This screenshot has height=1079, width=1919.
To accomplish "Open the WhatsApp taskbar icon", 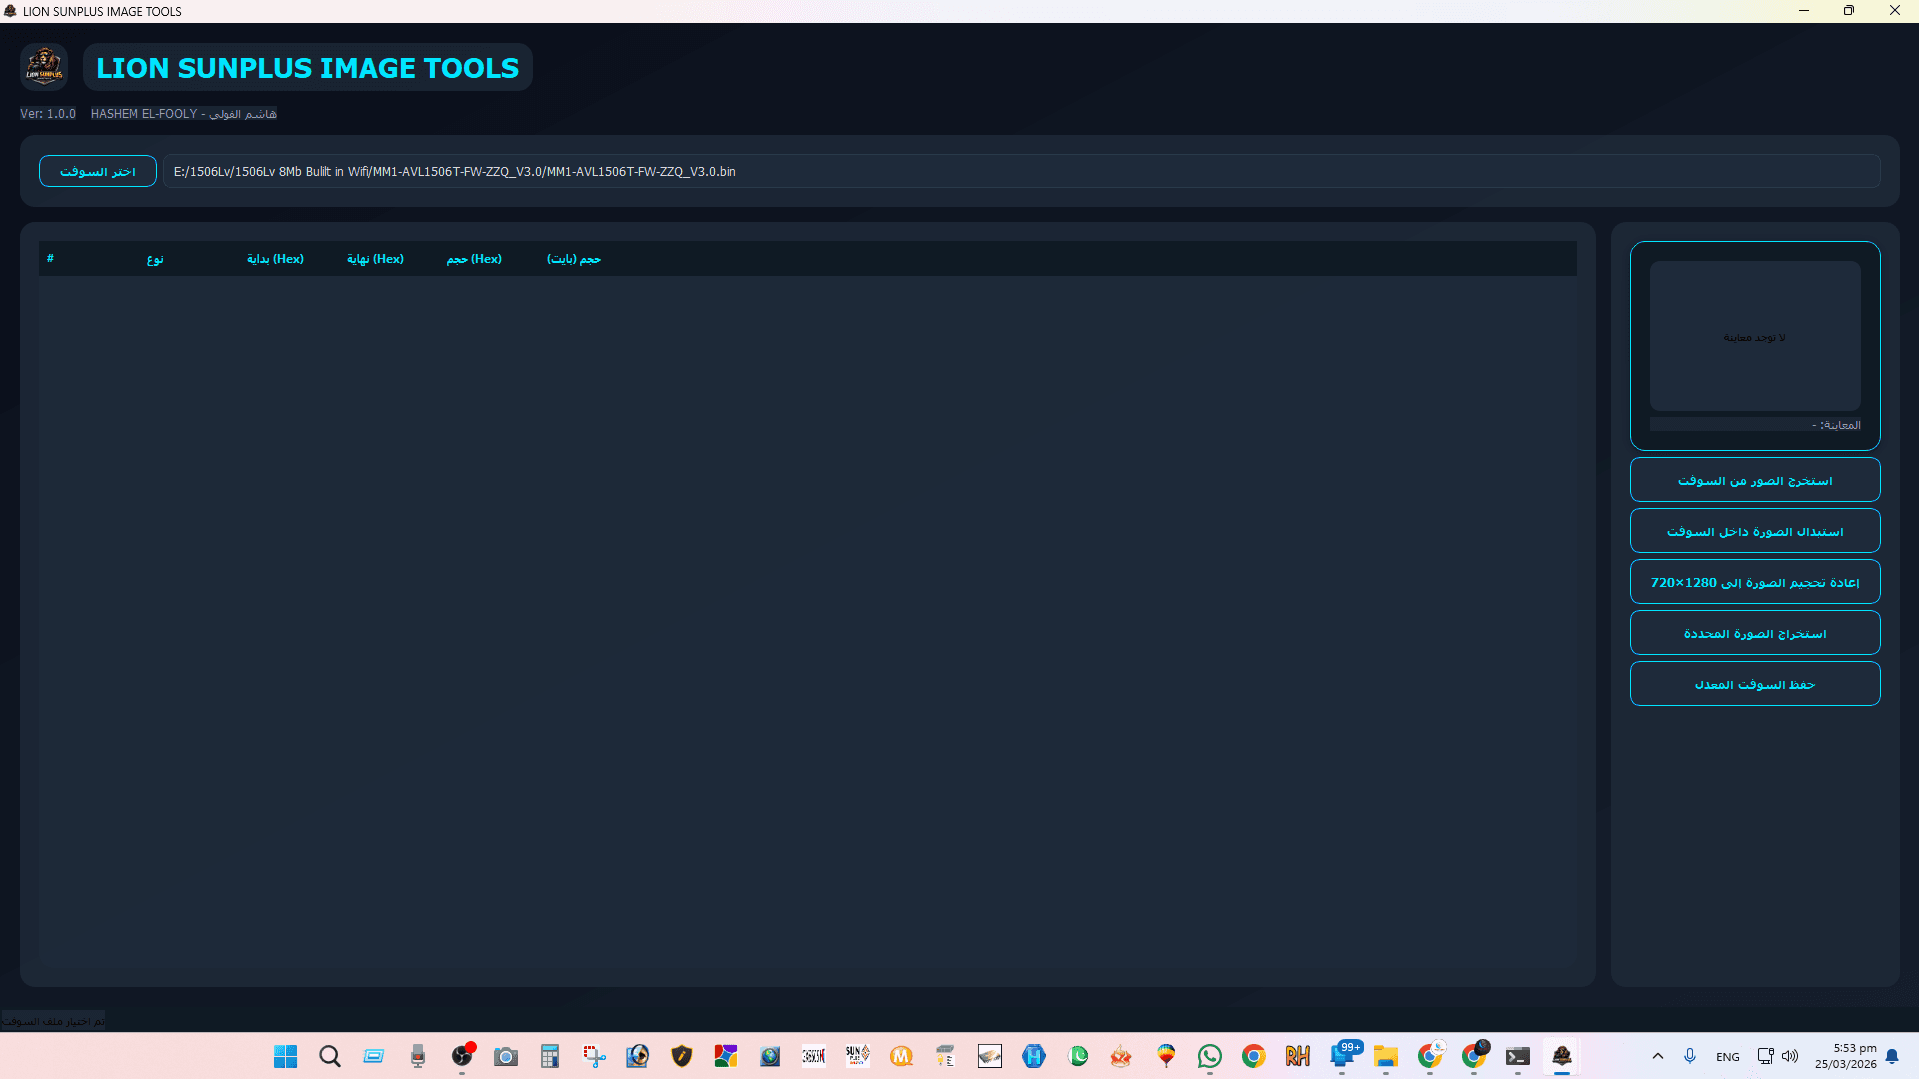I will pyautogui.click(x=1209, y=1056).
